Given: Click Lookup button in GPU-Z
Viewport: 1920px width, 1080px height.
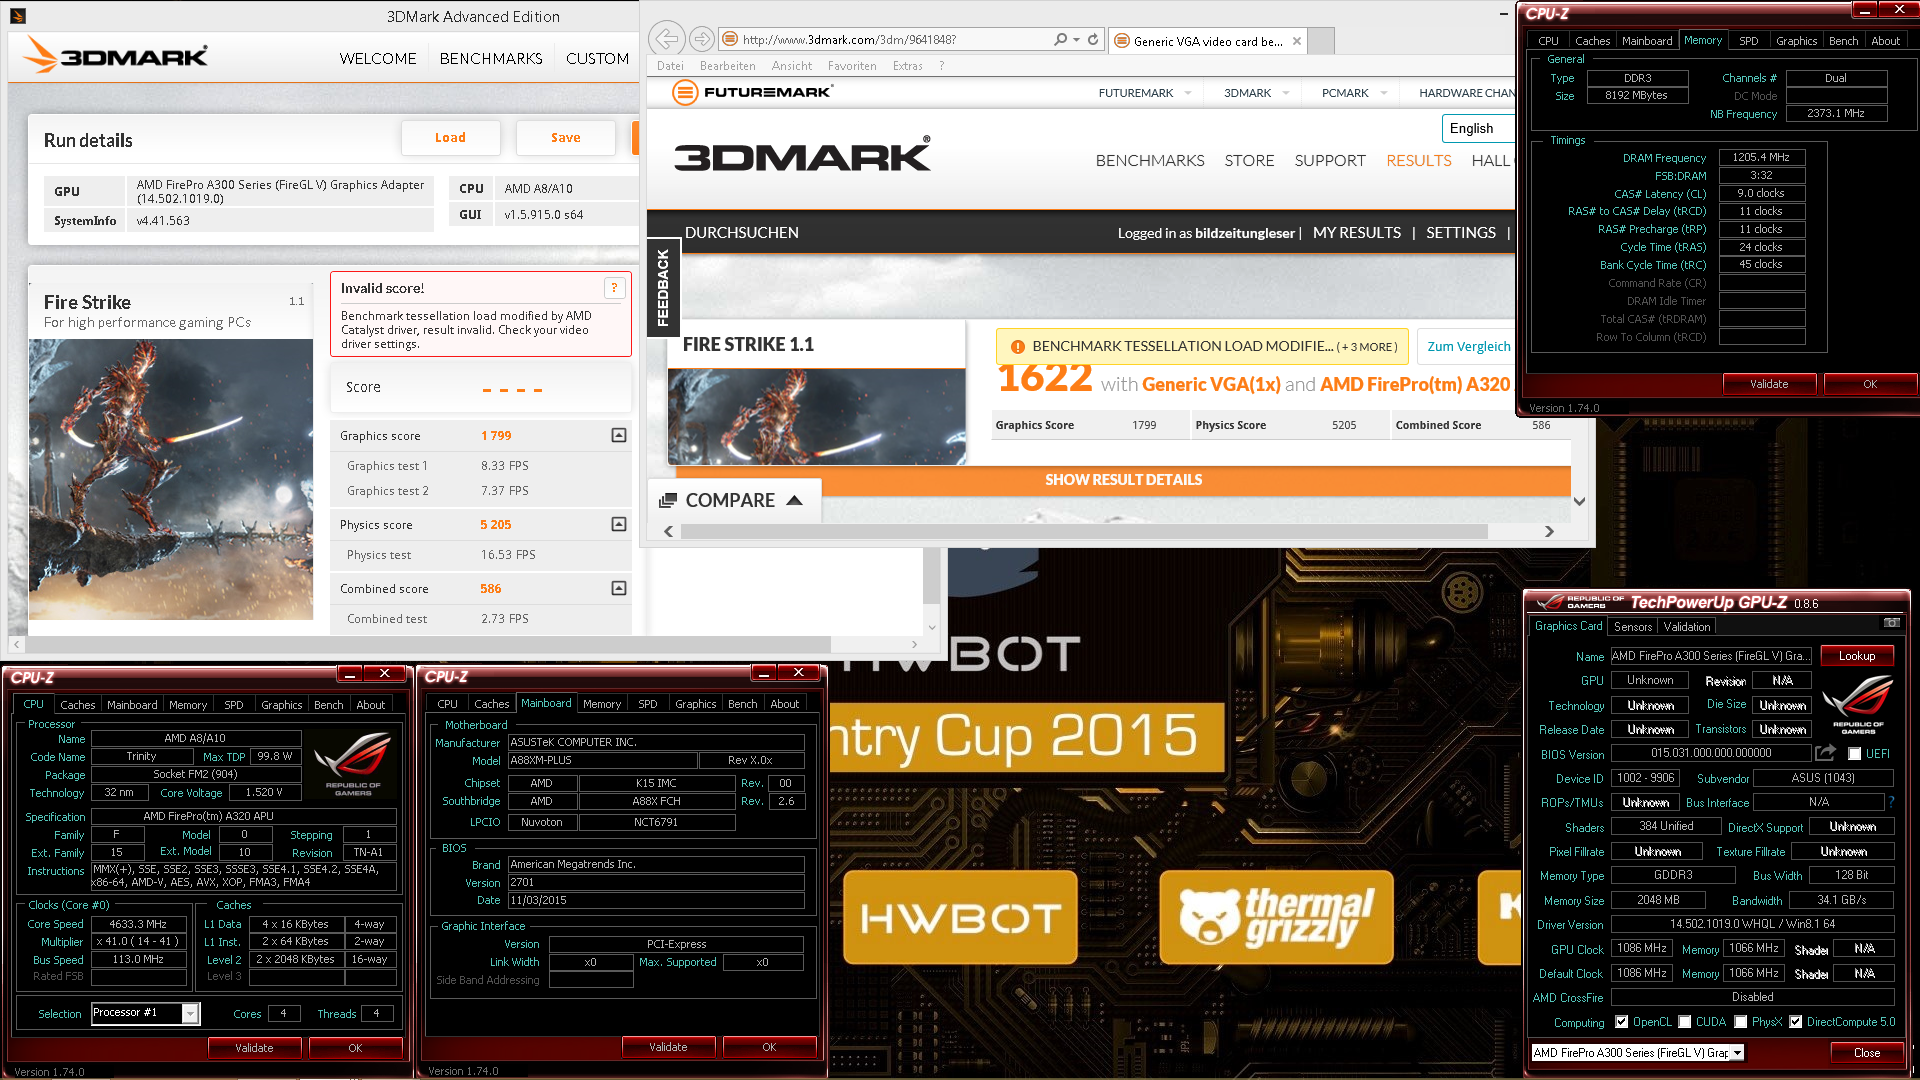Looking at the screenshot, I should tap(1857, 656).
